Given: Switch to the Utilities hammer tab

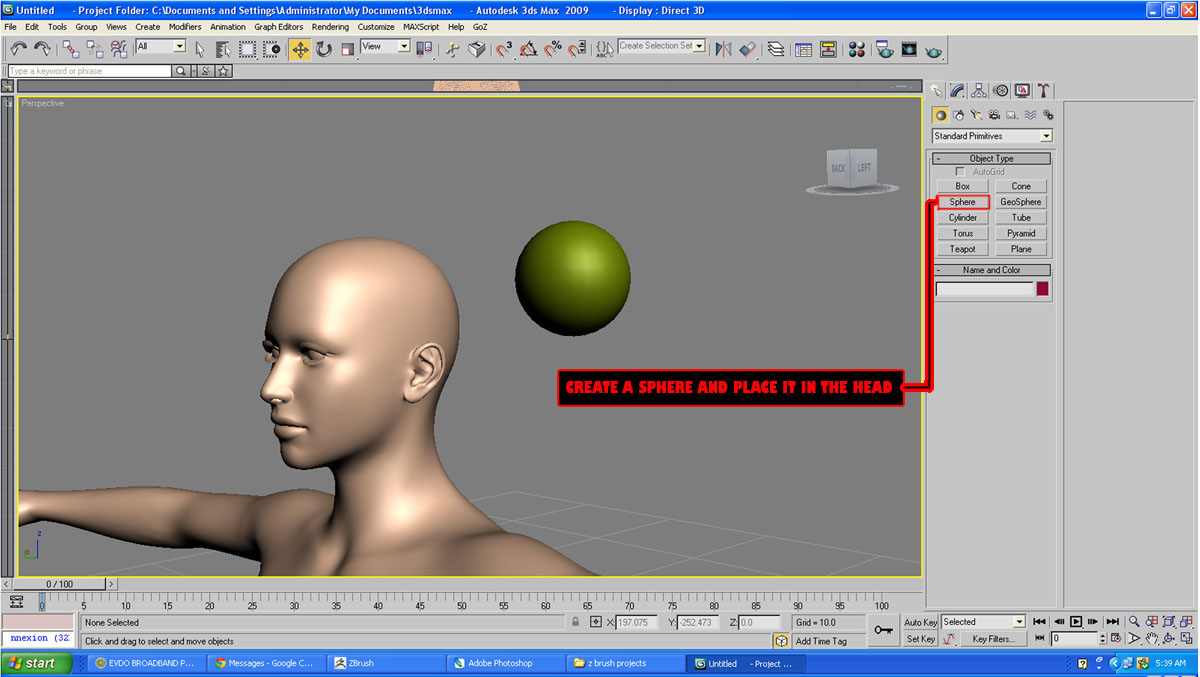Looking at the screenshot, I should [x=1044, y=90].
